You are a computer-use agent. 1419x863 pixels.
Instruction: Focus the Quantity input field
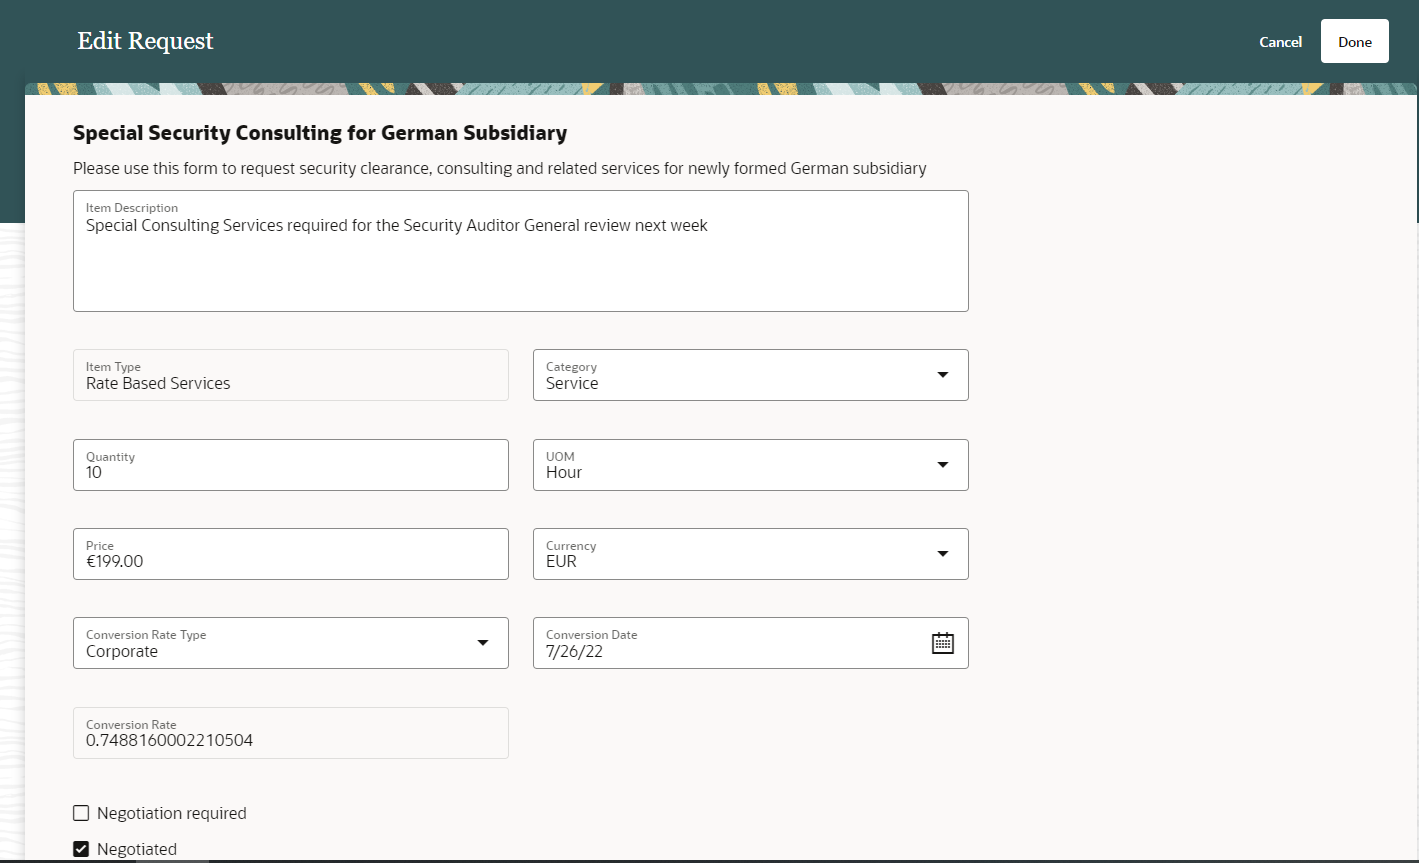coord(290,472)
